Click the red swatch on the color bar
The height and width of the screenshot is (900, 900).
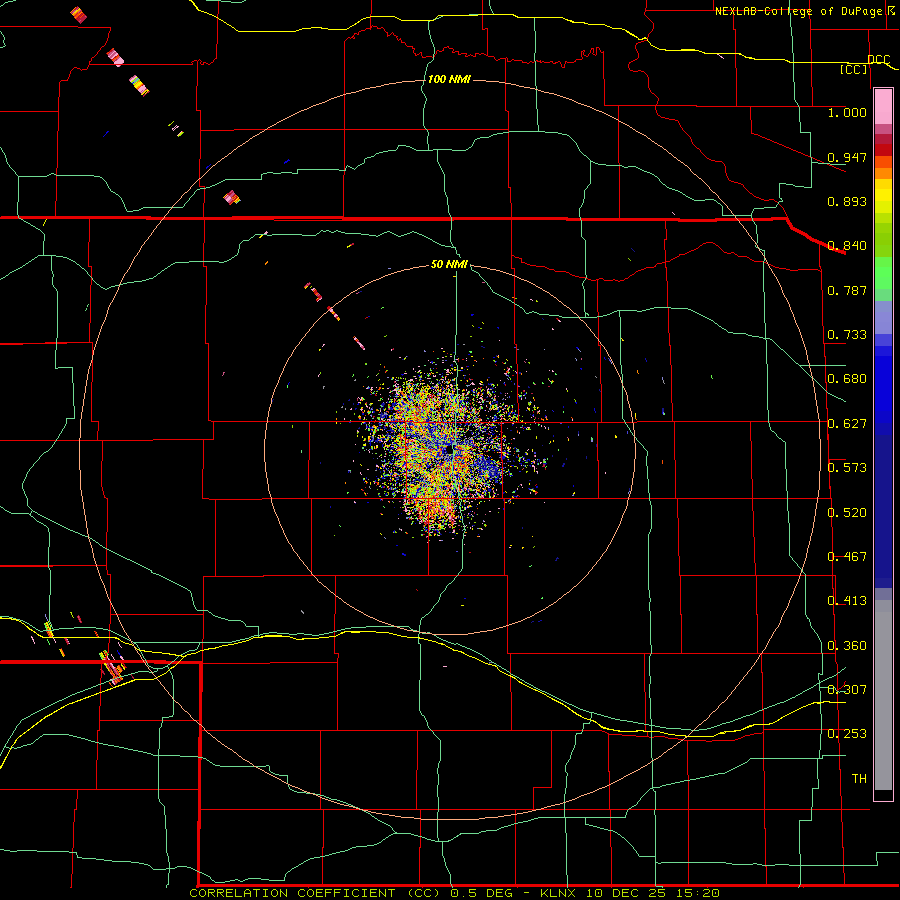(883, 150)
